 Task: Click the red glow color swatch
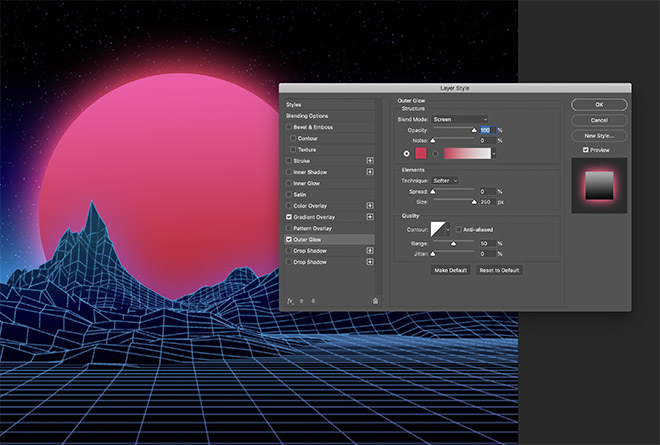click(x=422, y=153)
